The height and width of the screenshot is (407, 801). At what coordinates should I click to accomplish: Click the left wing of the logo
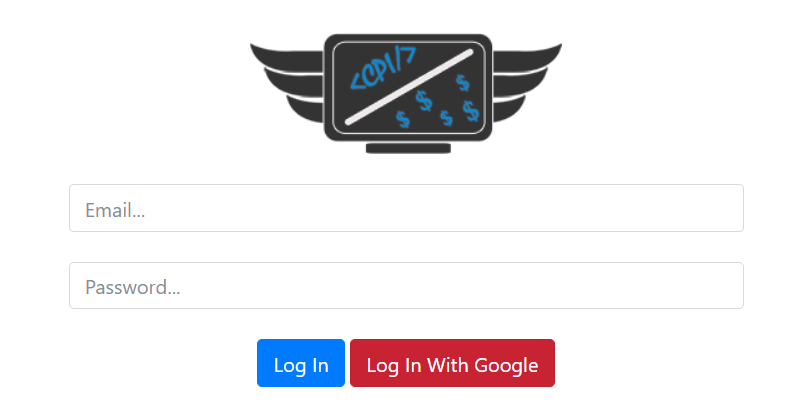[x=287, y=83]
